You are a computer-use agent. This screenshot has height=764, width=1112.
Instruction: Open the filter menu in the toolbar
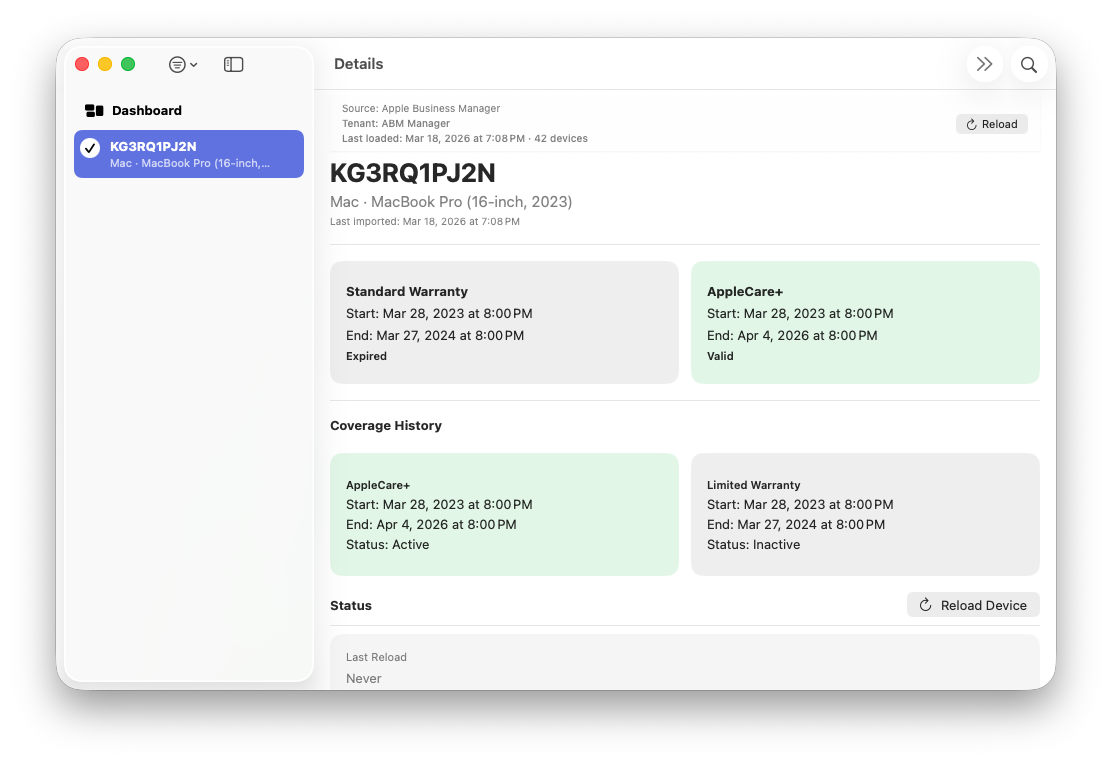[176, 64]
